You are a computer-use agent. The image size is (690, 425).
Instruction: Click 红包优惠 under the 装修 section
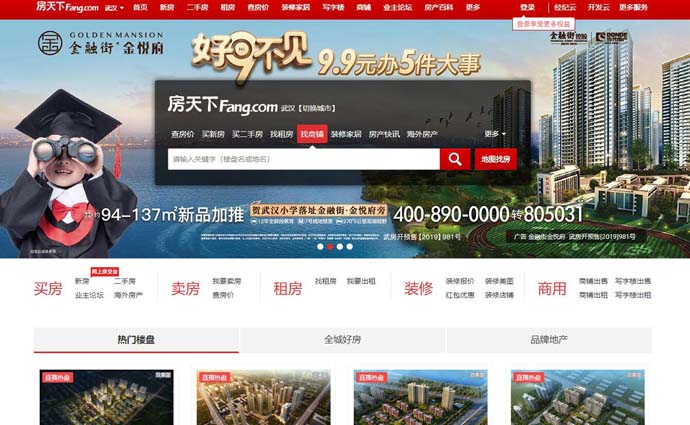460,295
